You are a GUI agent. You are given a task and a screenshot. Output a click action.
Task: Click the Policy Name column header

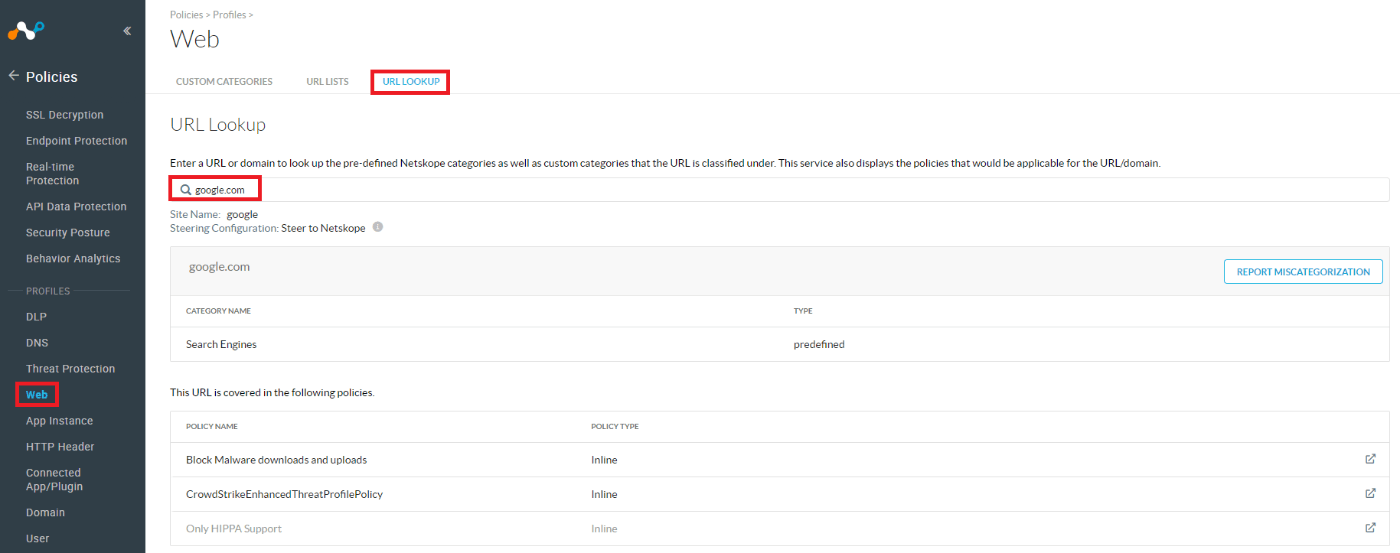(x=212, y=426)
